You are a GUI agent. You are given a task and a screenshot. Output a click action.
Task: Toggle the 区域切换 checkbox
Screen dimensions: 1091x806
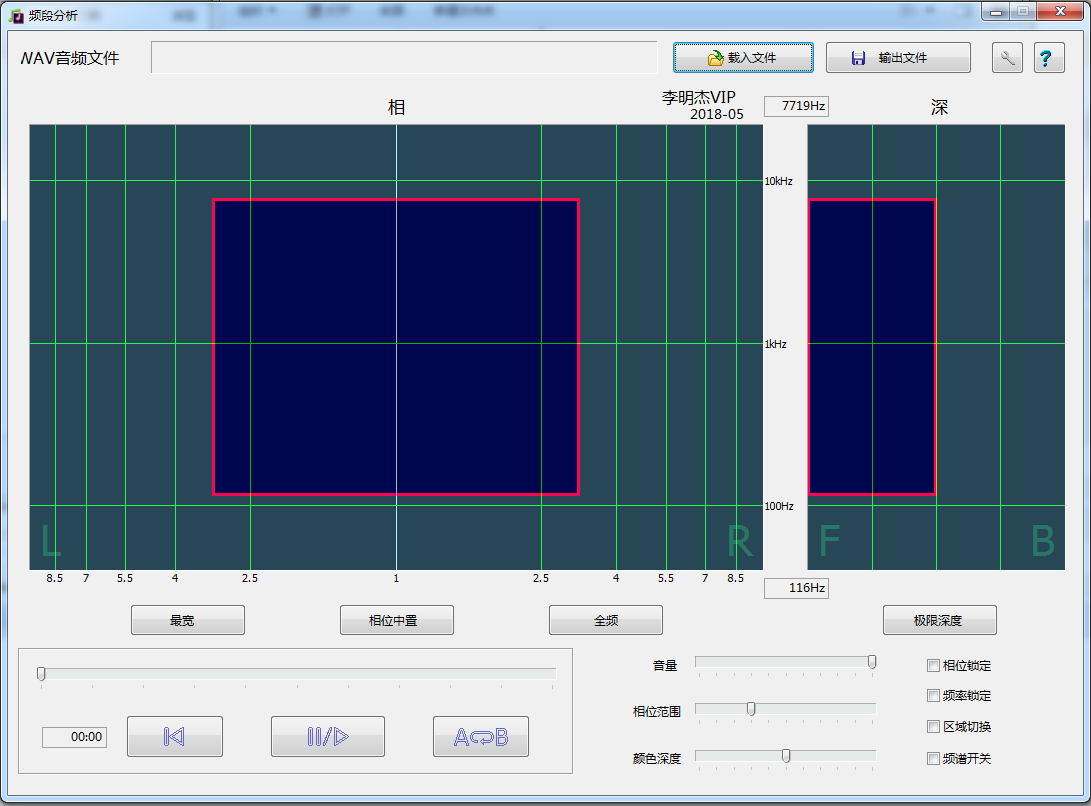[x=934, y=727]
